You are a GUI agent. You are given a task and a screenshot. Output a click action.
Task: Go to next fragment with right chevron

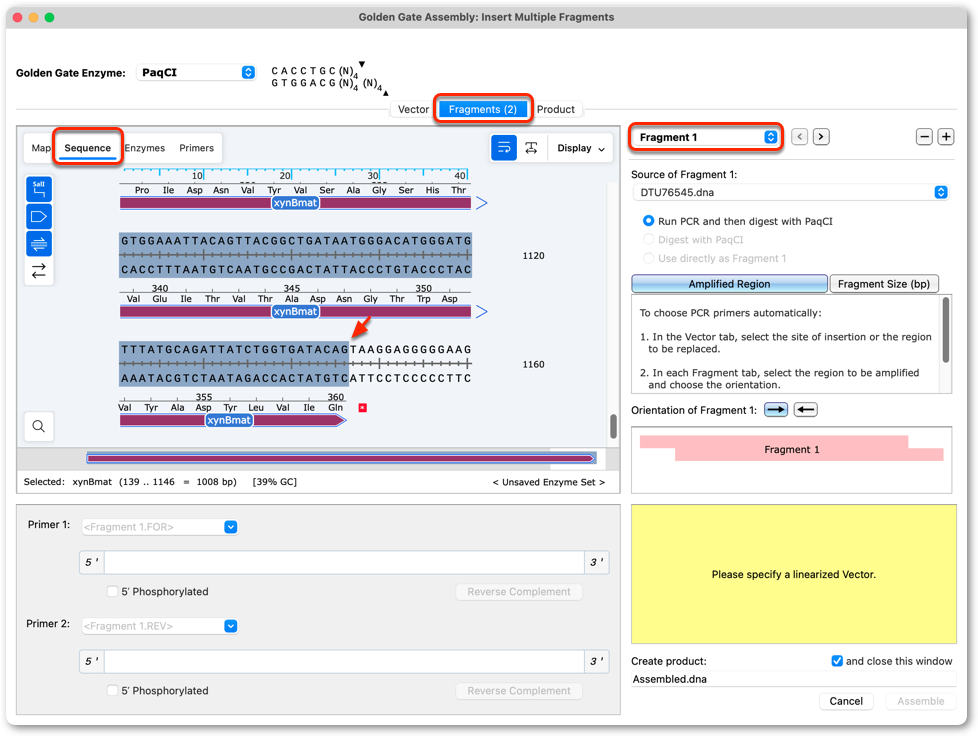coord(821,137)
